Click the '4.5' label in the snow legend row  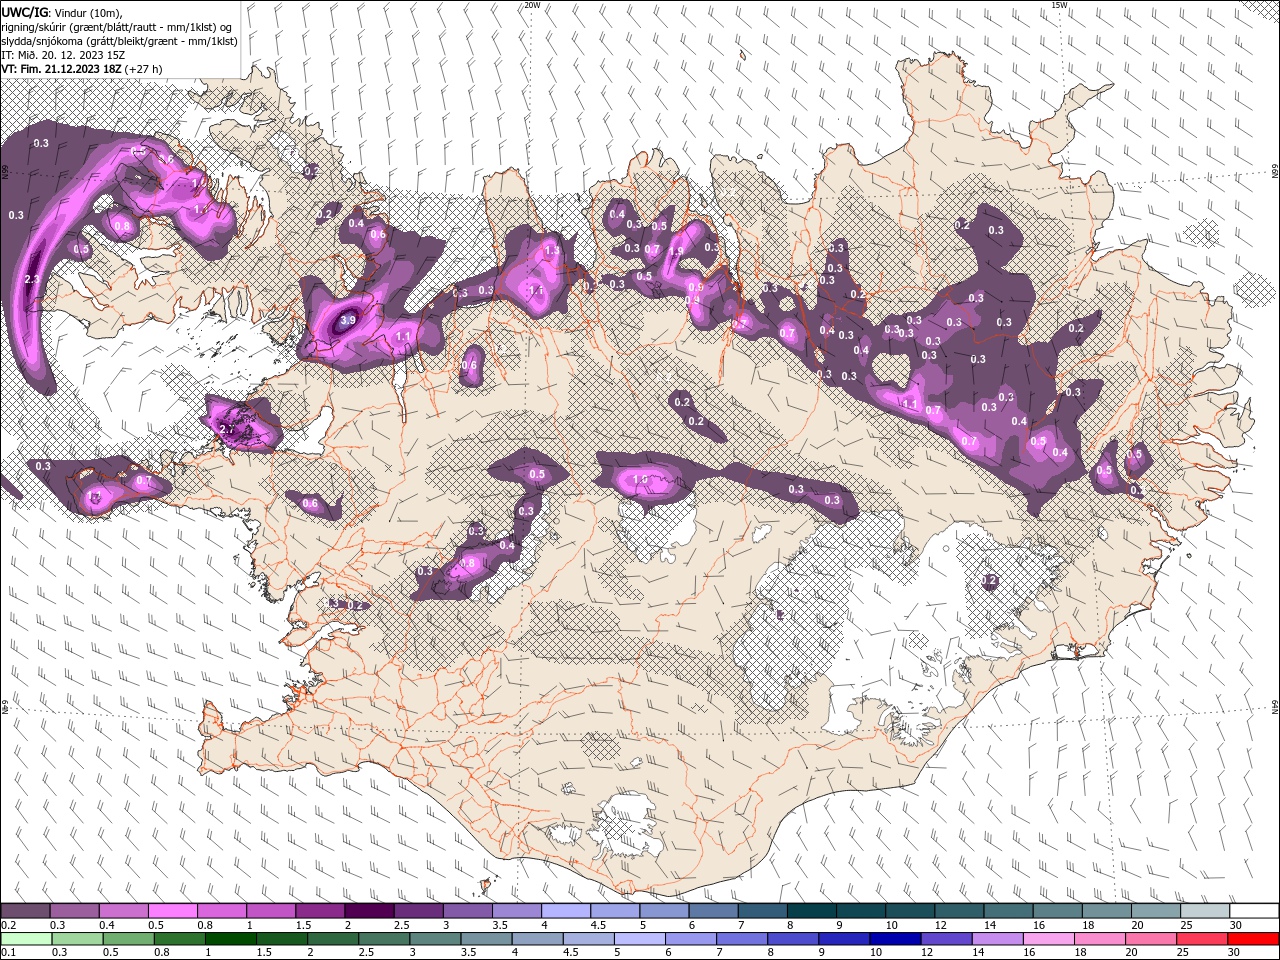[x=598, y=925]
